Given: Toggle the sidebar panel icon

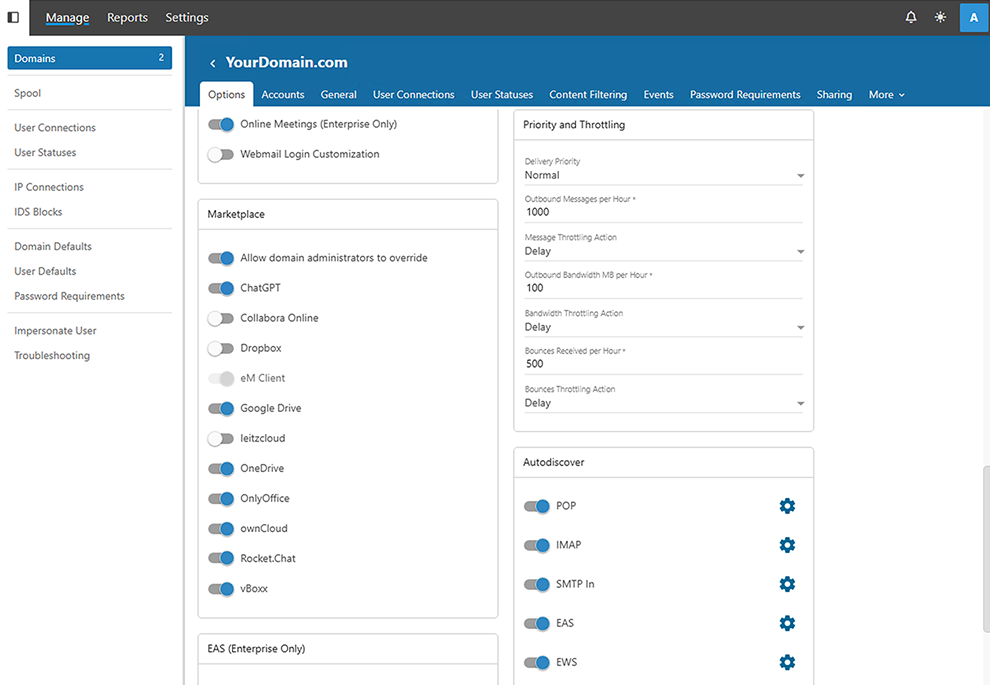Looking at the screenshot, I should 13,17.
